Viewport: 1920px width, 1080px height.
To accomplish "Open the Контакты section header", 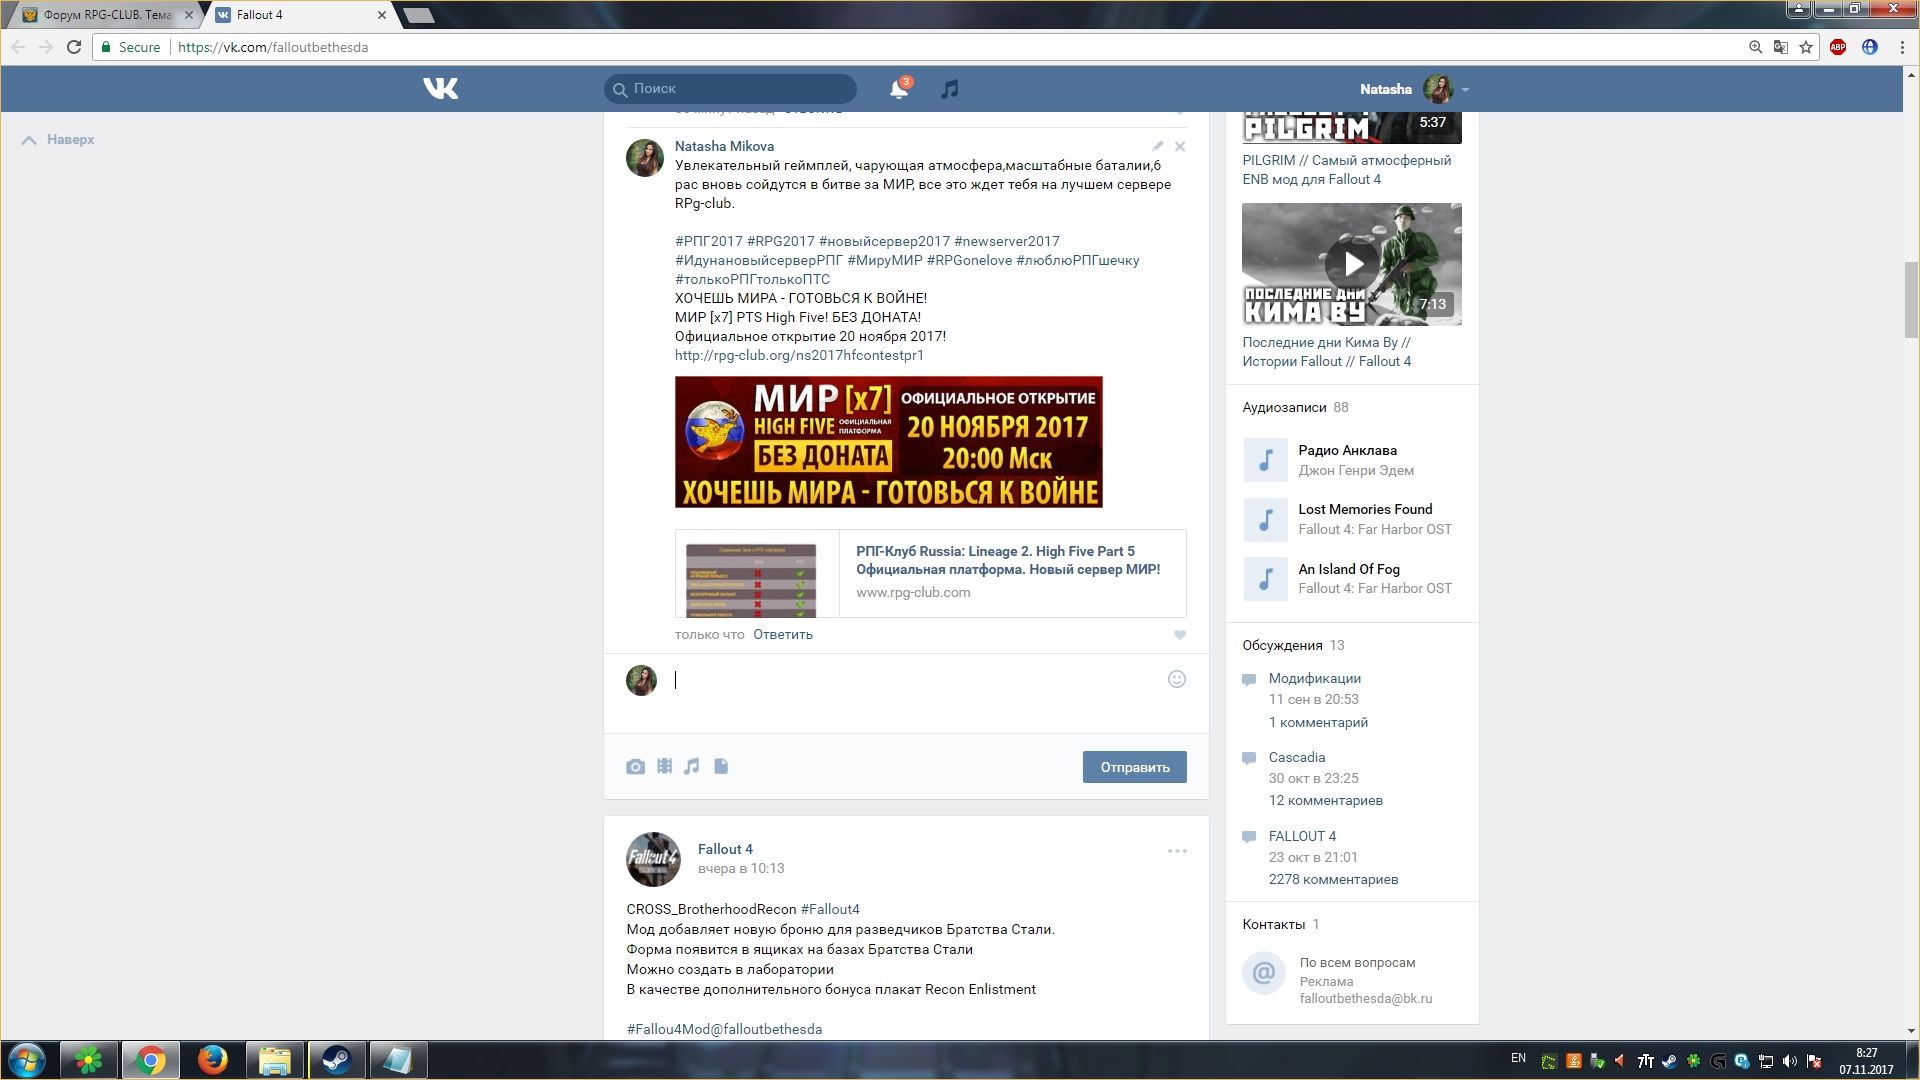I will (x=1281, y=924).
